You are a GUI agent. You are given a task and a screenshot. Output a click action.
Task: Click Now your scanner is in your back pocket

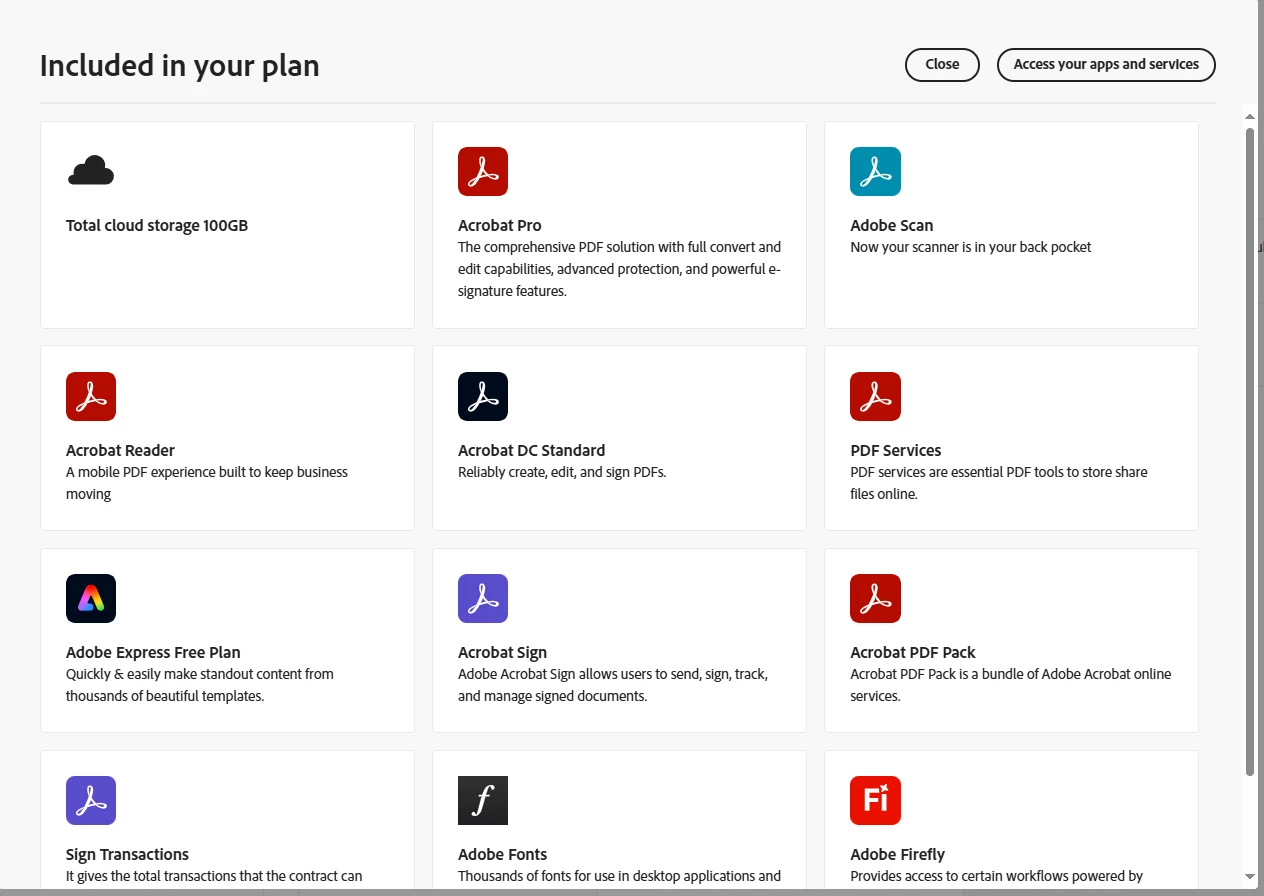[971, 247]
